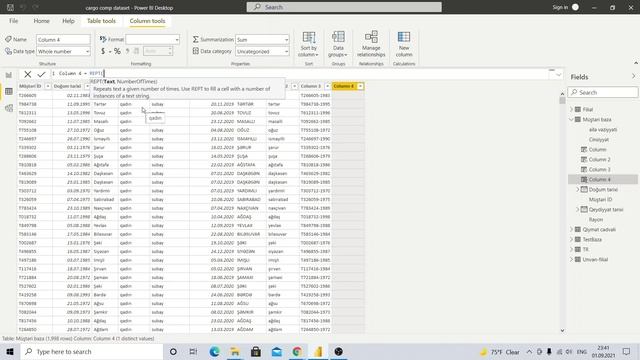
Task: Open Data view in the left sidebar
Action: pos(9,91)
